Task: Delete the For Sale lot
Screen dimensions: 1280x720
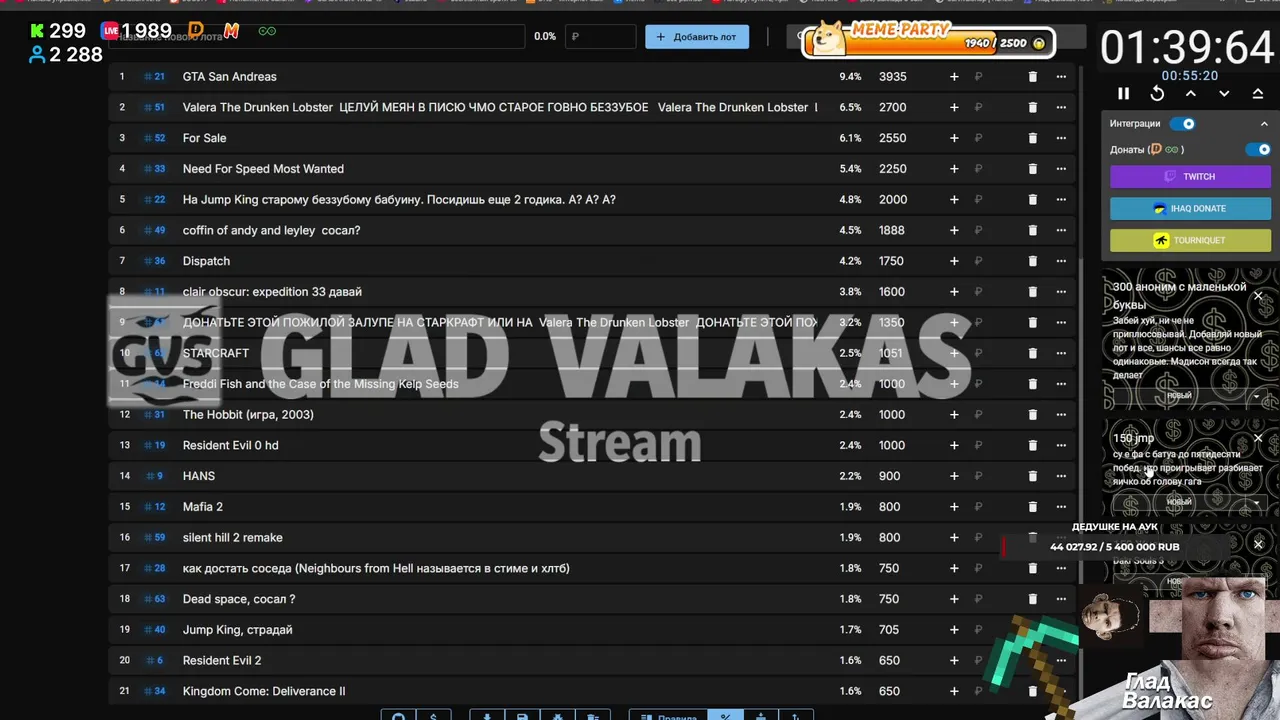Action: [x=1033, y=138]
